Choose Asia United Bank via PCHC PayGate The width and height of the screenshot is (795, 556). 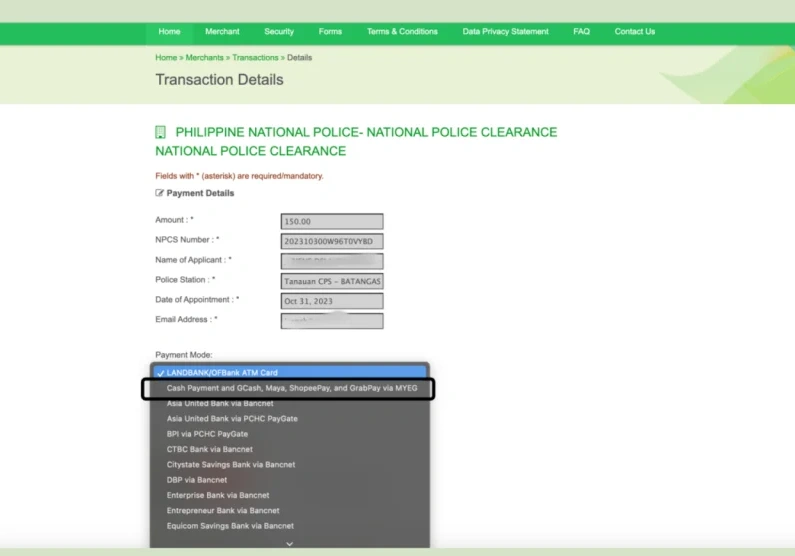click(x=290, y=419)
